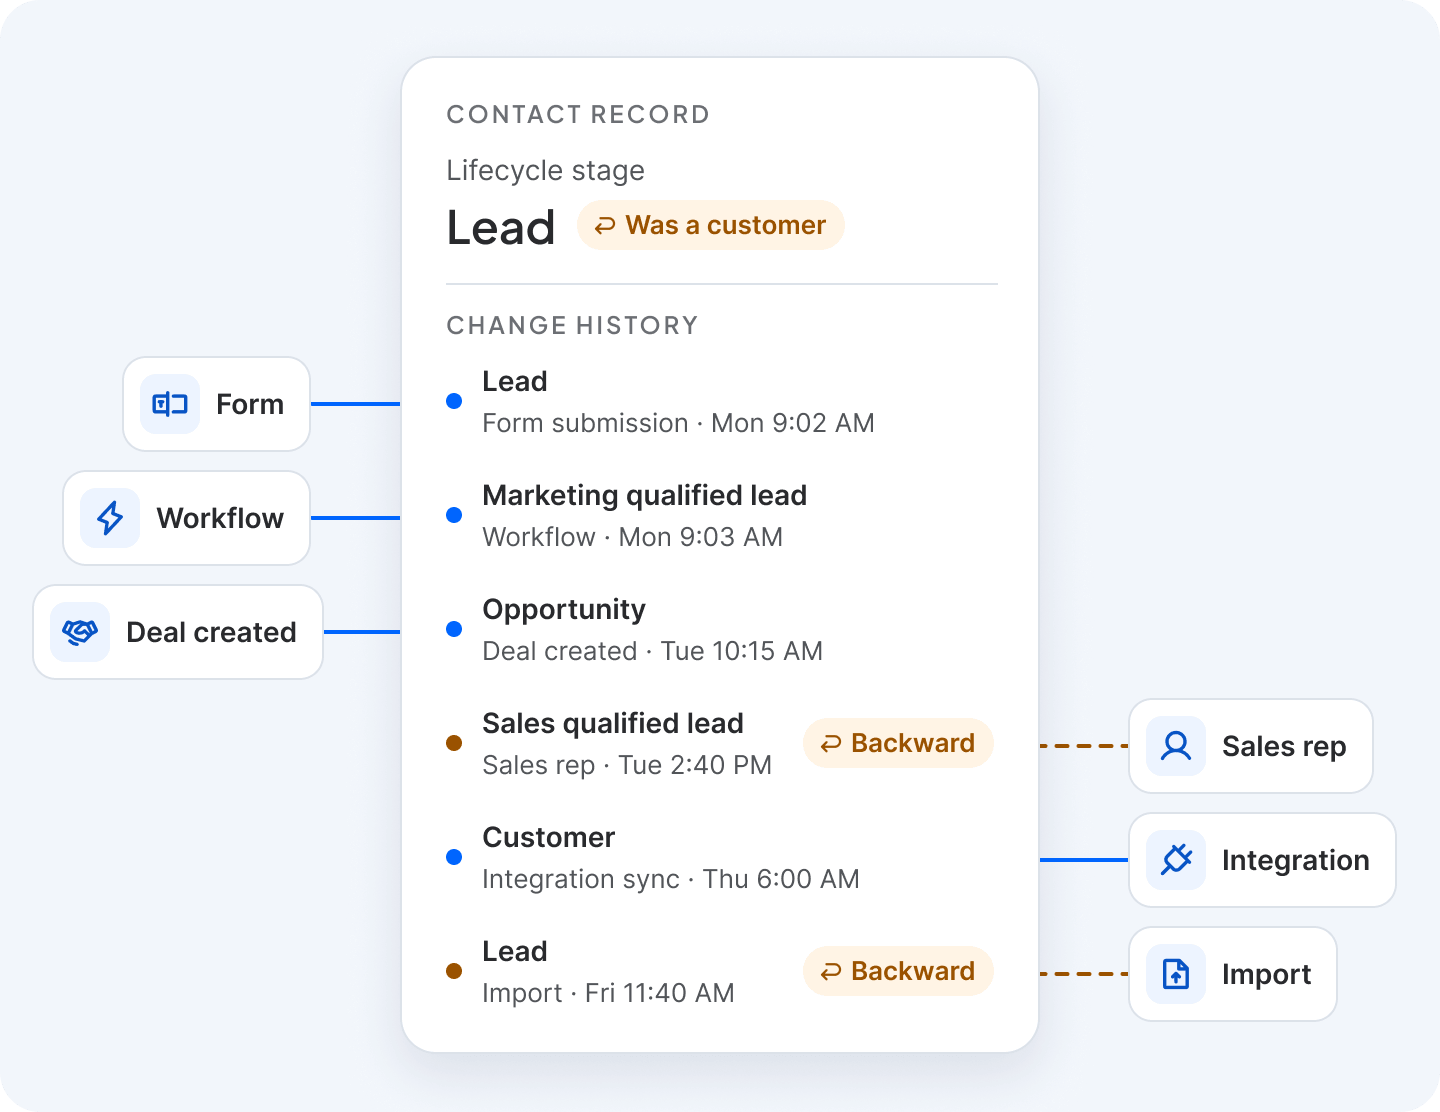
Task: Click the blue dot beside Customer entry
Action: pyautogui.click(x=454, y=857)
